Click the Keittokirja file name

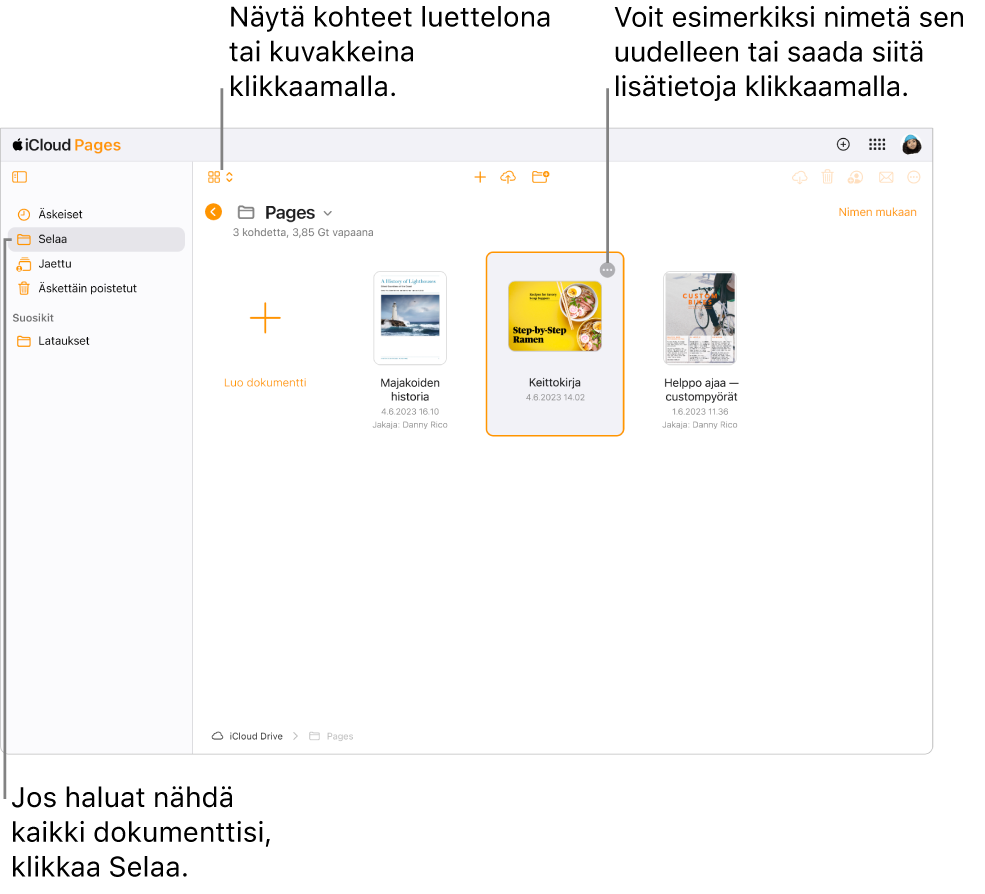click(555, 383)
